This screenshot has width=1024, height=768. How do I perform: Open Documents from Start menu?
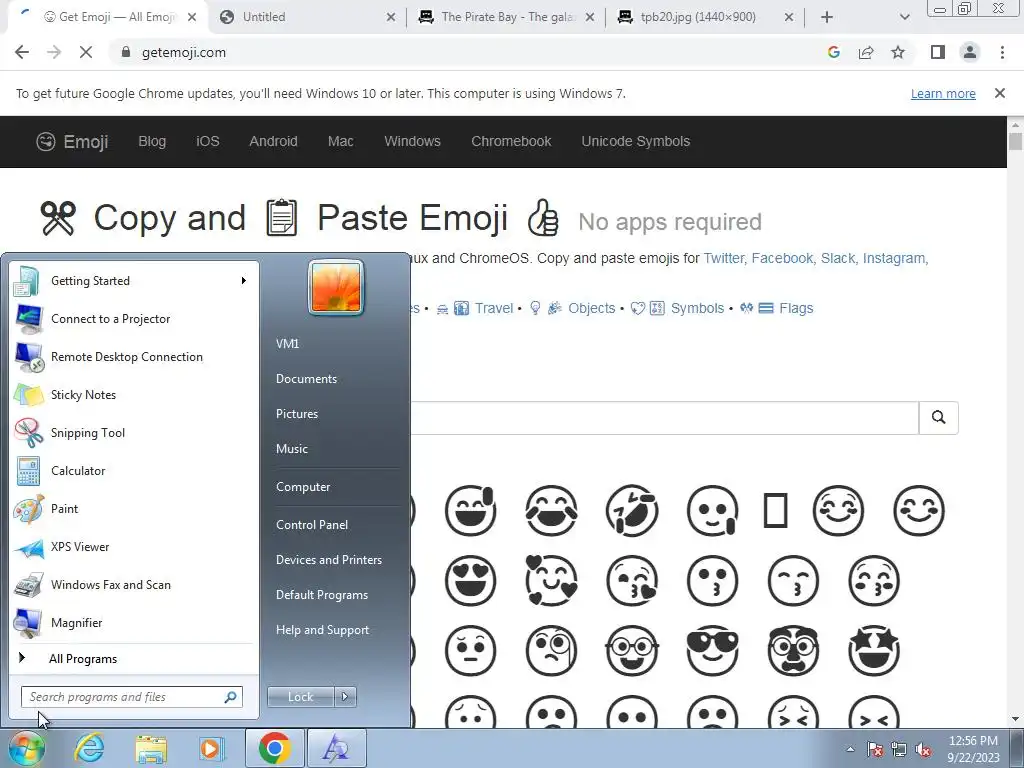click(306, 379)
